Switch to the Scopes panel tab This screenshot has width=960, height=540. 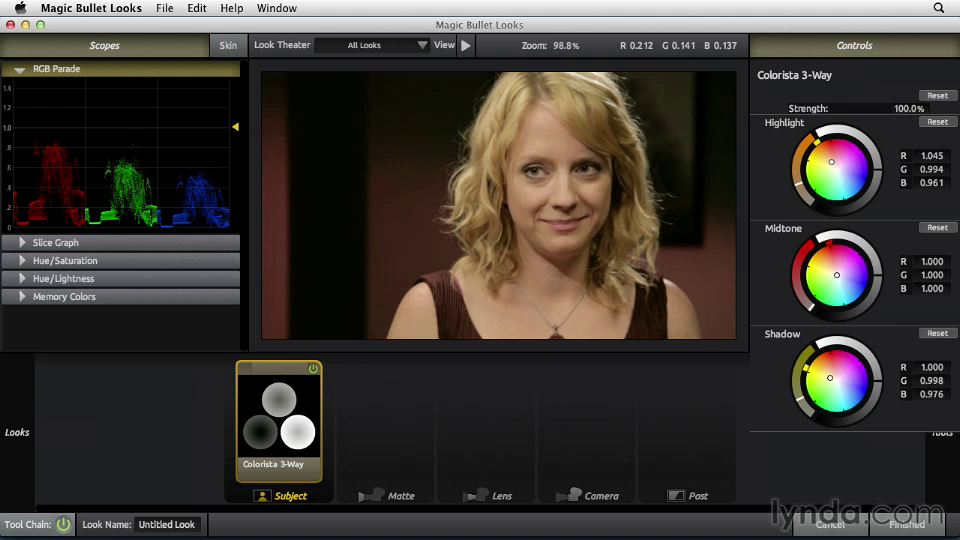pyautogui.click(x=105, y=45)
